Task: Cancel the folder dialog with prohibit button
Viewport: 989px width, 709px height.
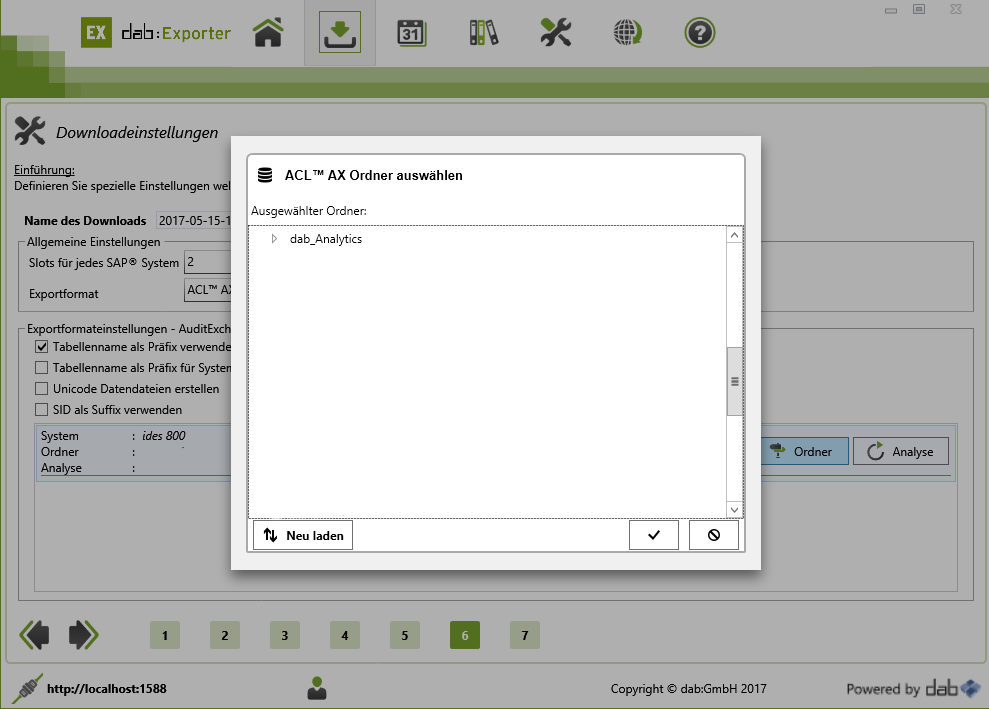Action: click(714, 535)
